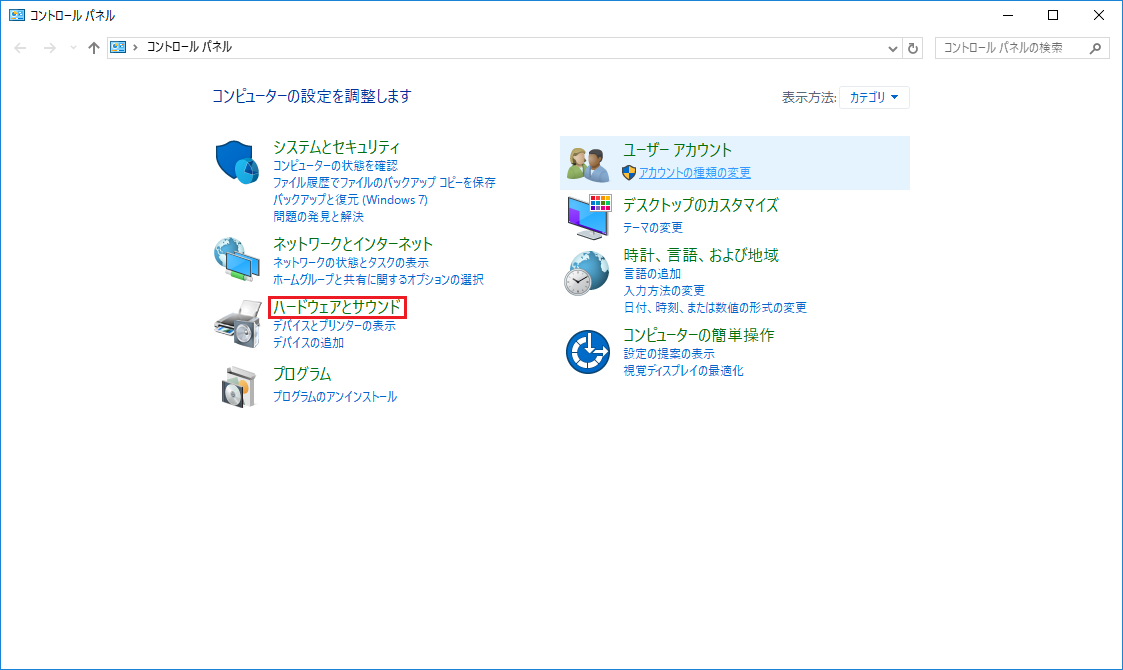Open 入力方法の変更 link

coord(664,291)
